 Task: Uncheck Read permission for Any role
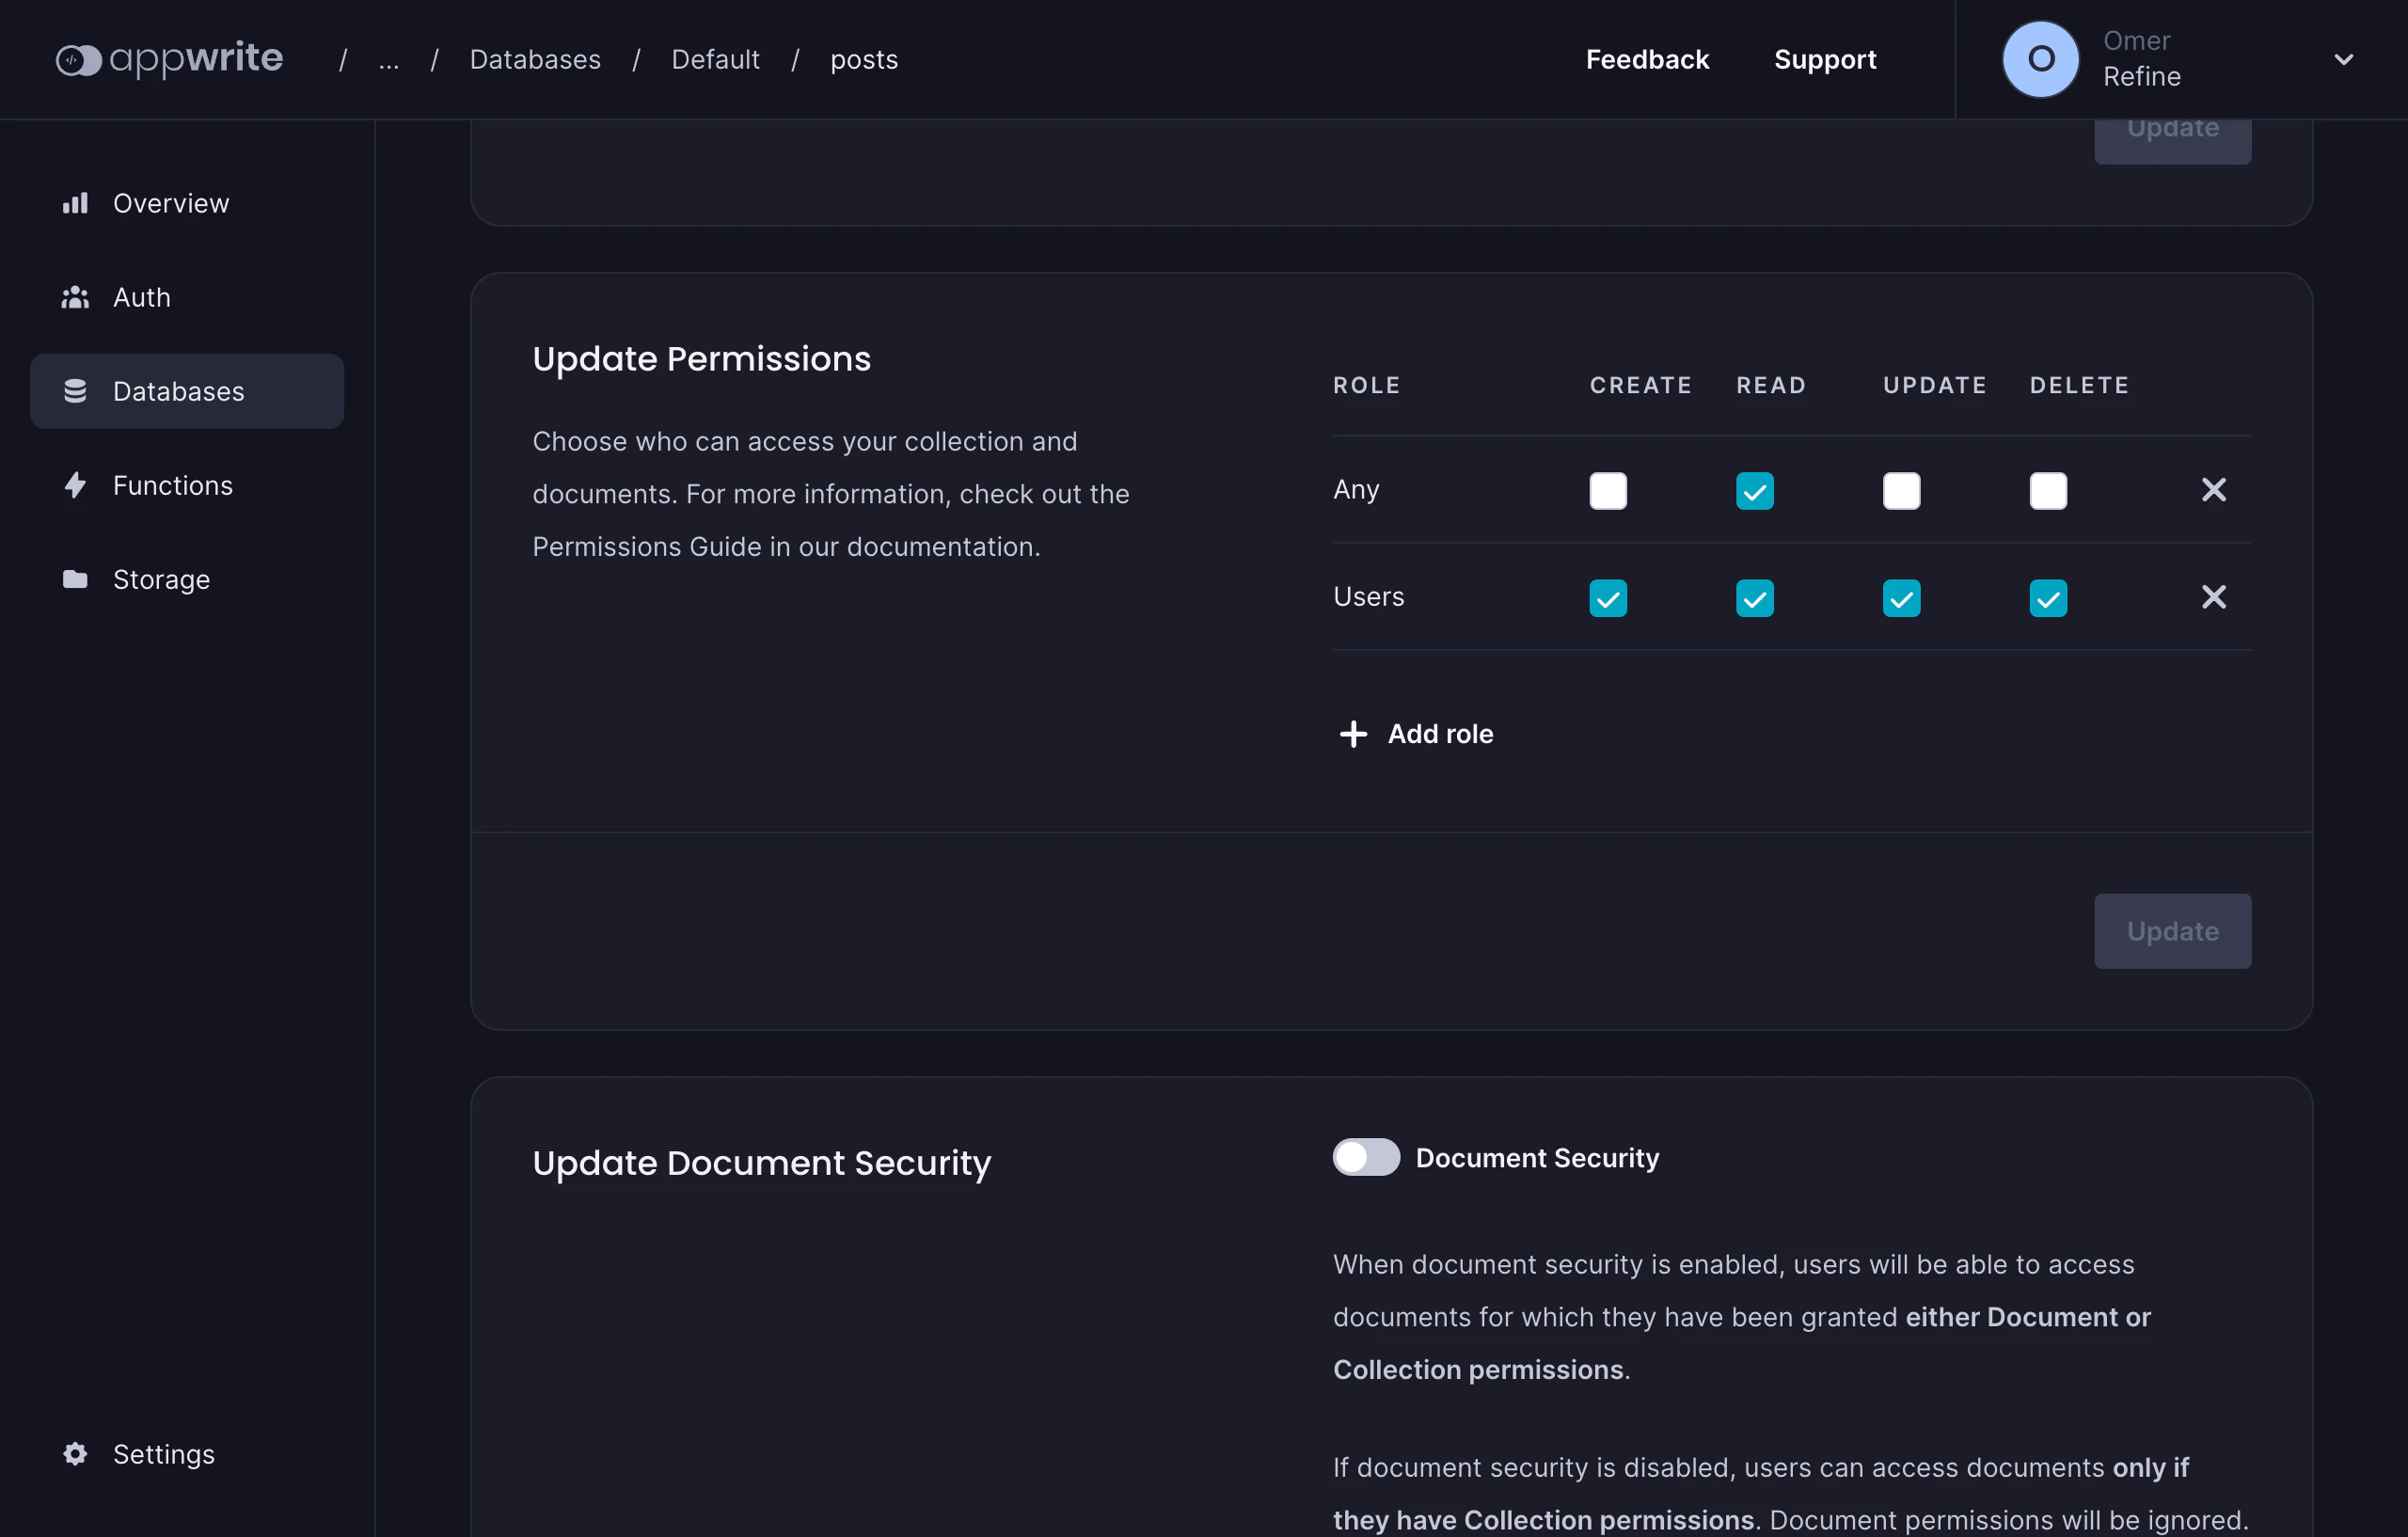pos(1754,491)
